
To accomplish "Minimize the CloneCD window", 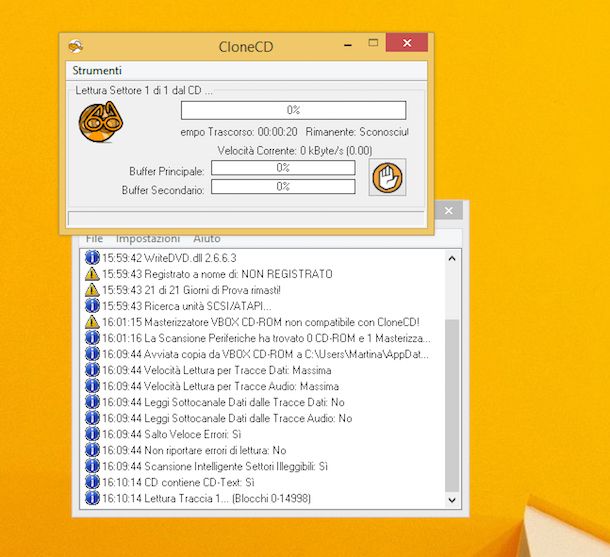I will pos(348,44).
